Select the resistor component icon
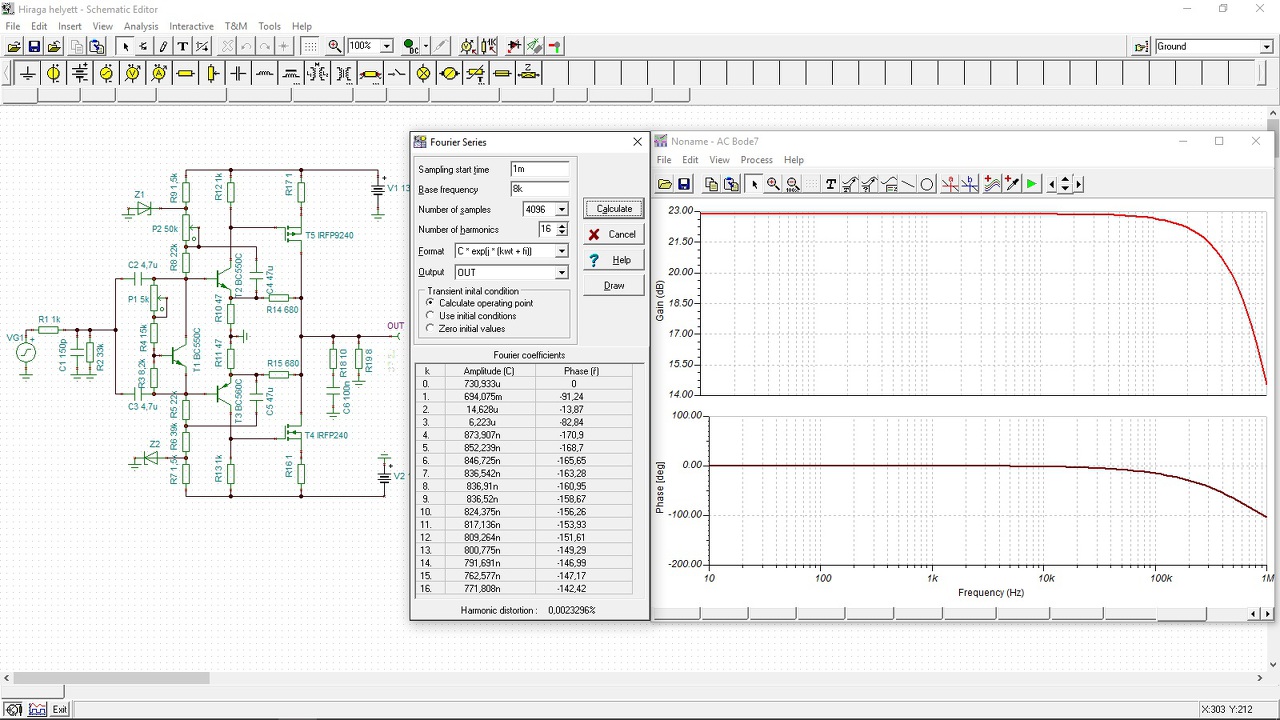This screenshot has width=1280, height=720. click(x=185, y=73)
